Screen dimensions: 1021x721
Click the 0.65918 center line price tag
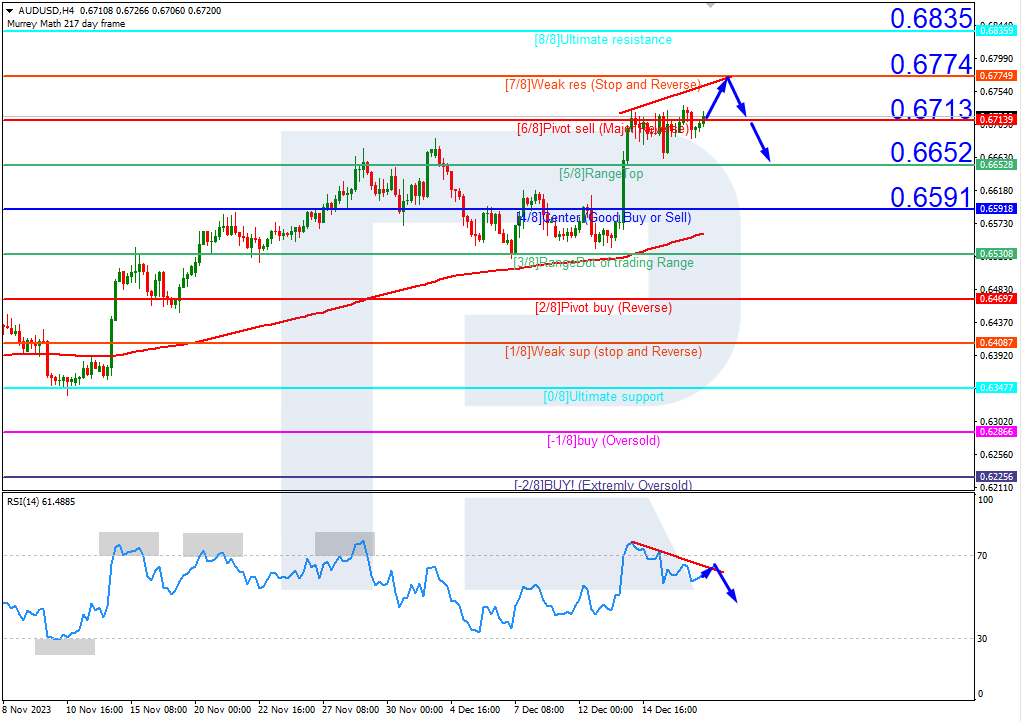pos(996,209)
